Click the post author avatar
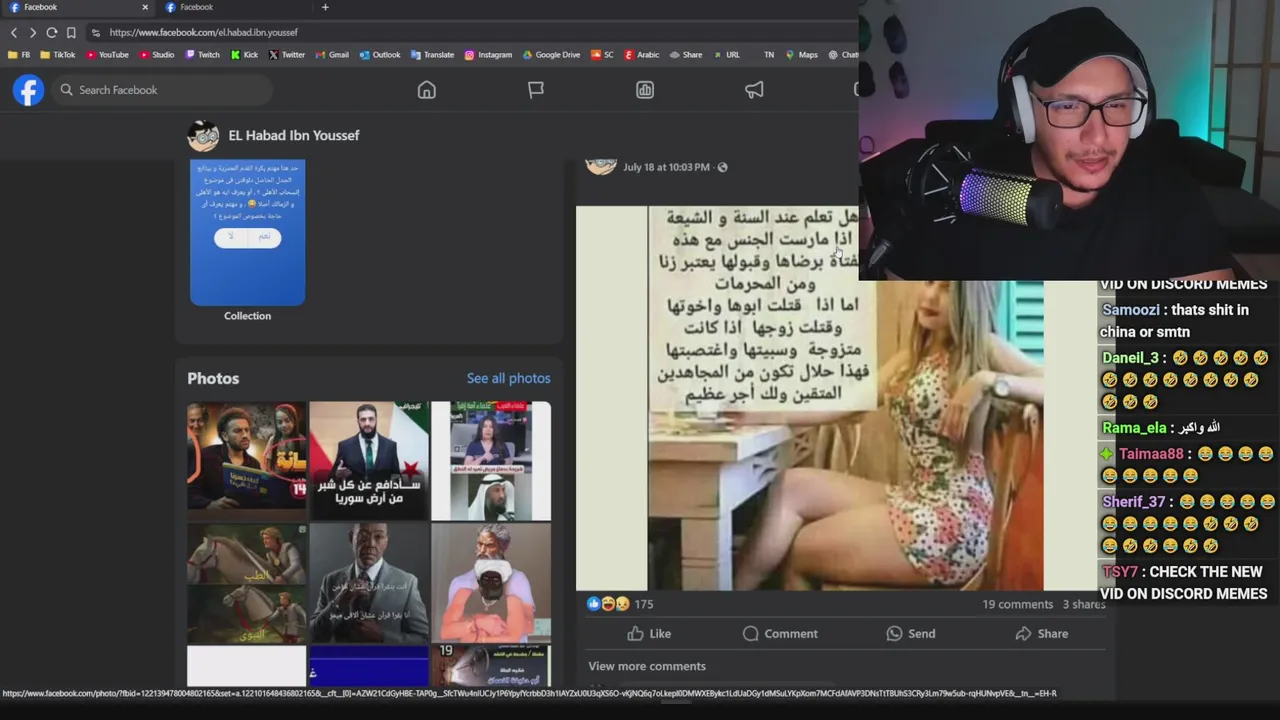Screen dimensions: 1280x720 [601, 165]
